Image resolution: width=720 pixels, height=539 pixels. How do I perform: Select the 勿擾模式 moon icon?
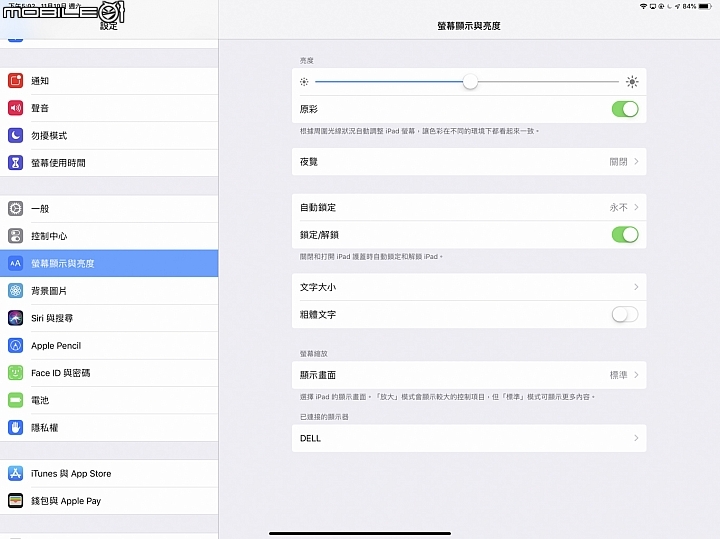click(x=15, y=135)
